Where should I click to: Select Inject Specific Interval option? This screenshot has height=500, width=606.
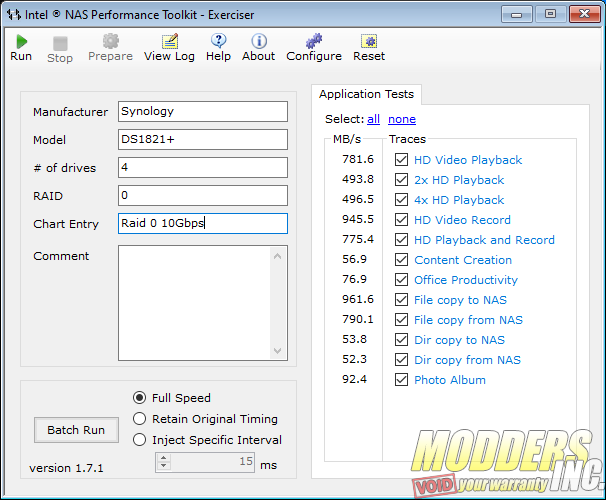point(140,440)
